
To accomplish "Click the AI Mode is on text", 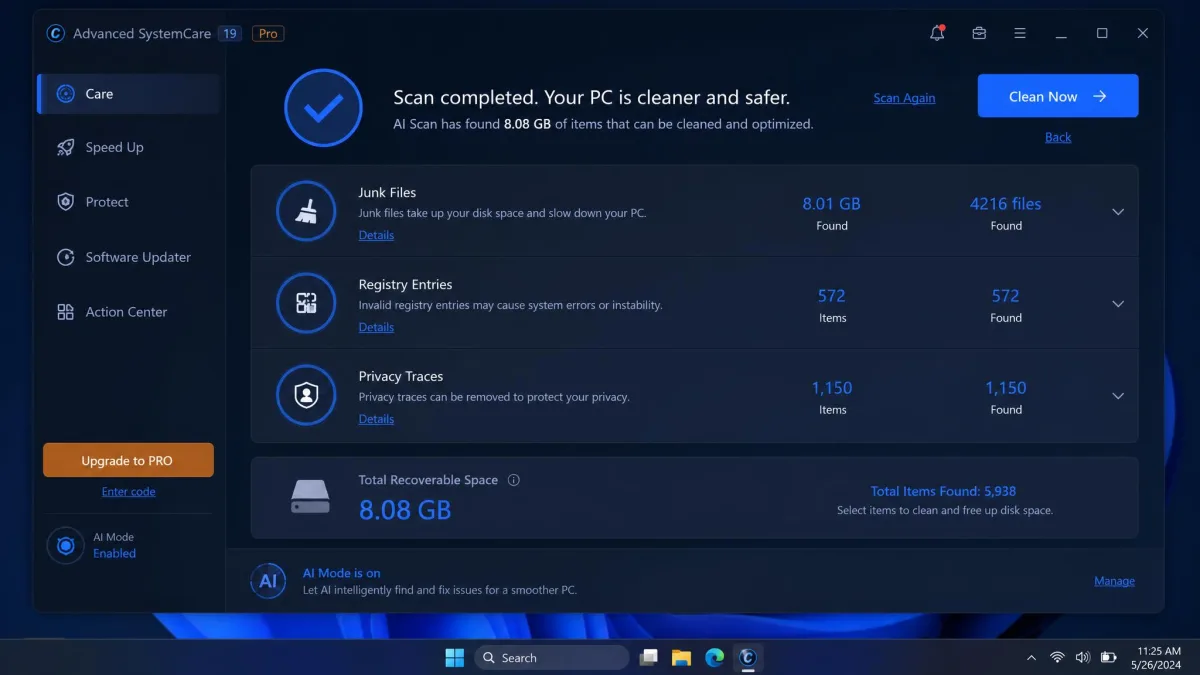I will [341, 573].
